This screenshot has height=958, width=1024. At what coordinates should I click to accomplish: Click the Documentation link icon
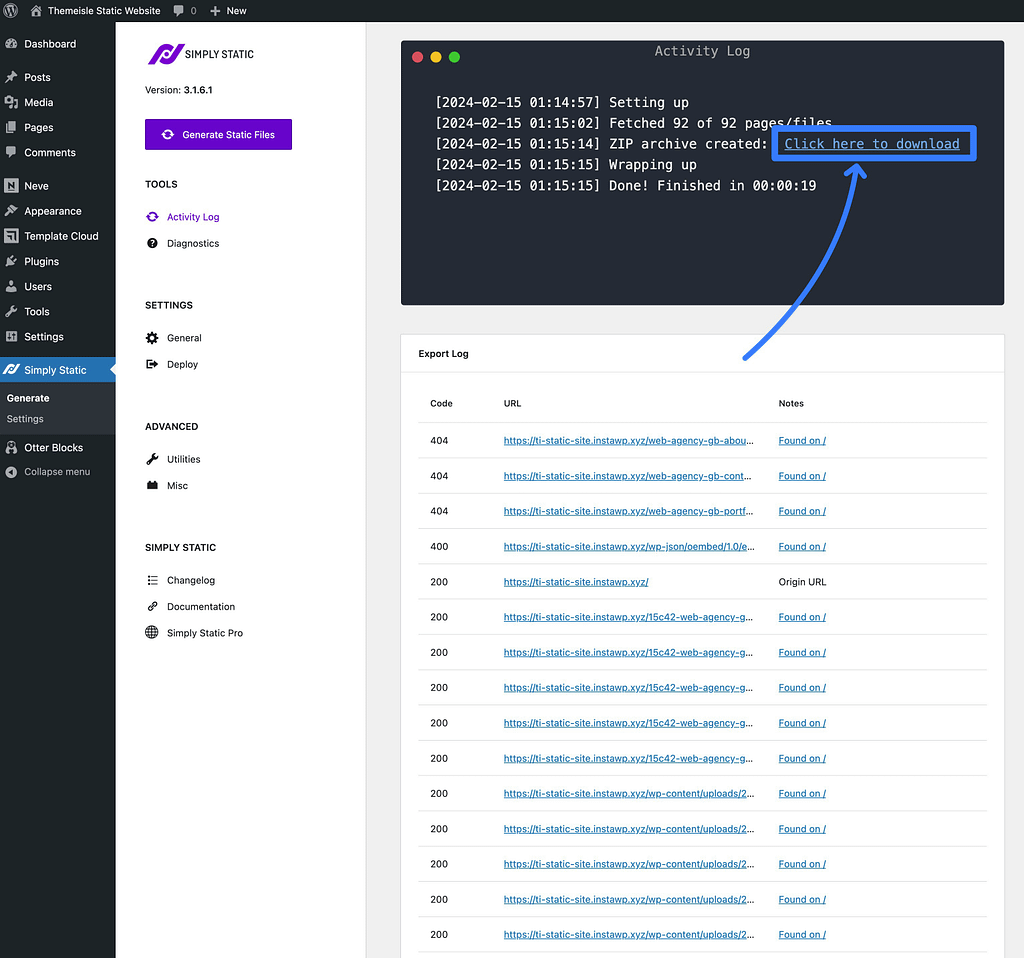click(x=152, y=606)
